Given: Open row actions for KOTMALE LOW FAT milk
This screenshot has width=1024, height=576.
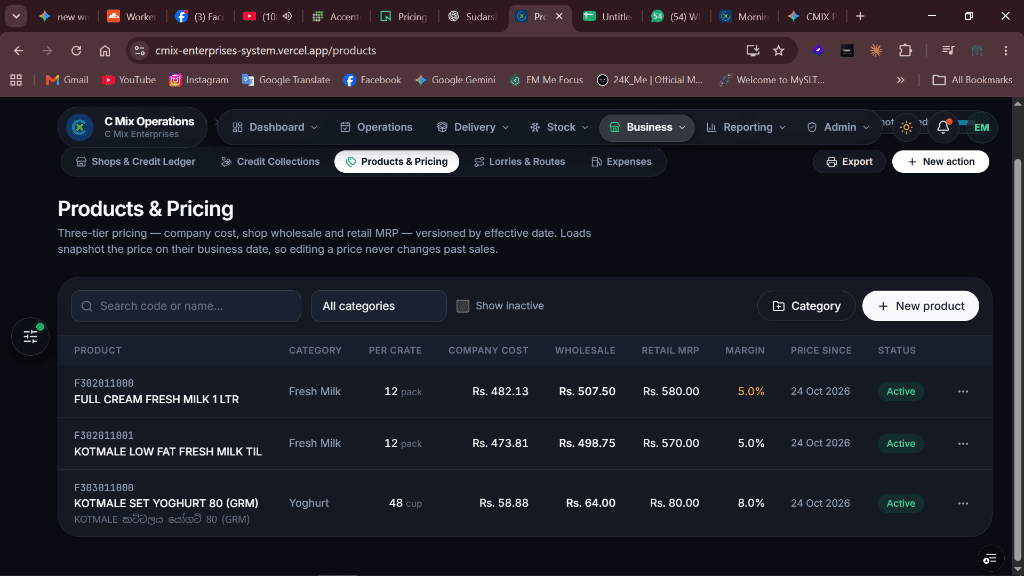Looking at the screenshot, I should [963, 443].
